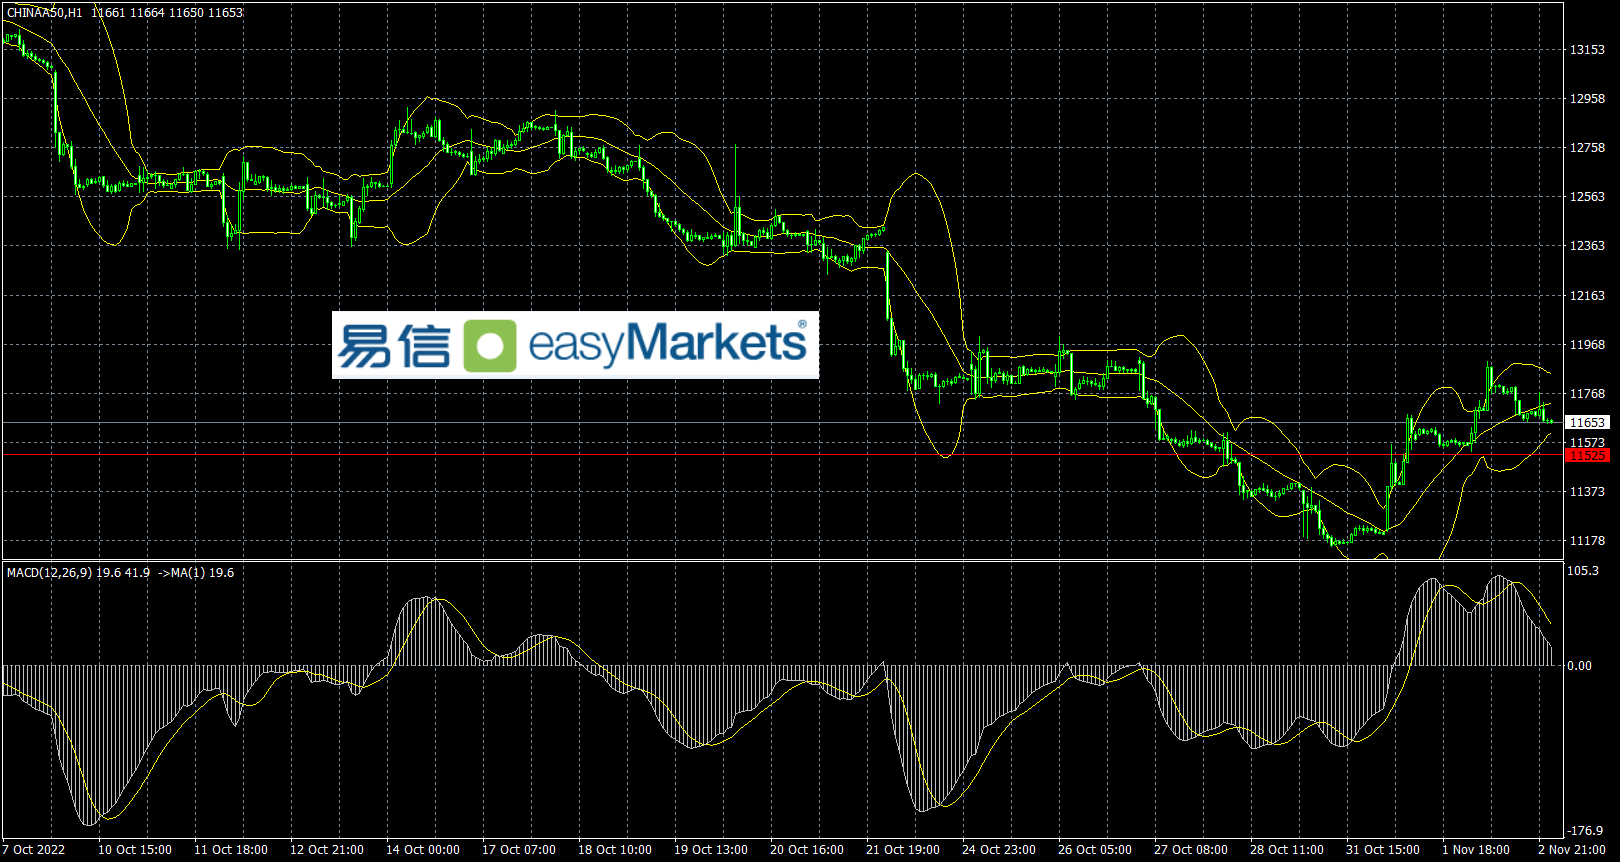This screenshot has height=862, width=1620.
Task: Click the 19 Oct 13:00 time label
Action: pyautogui.click(x=711, y=850)
